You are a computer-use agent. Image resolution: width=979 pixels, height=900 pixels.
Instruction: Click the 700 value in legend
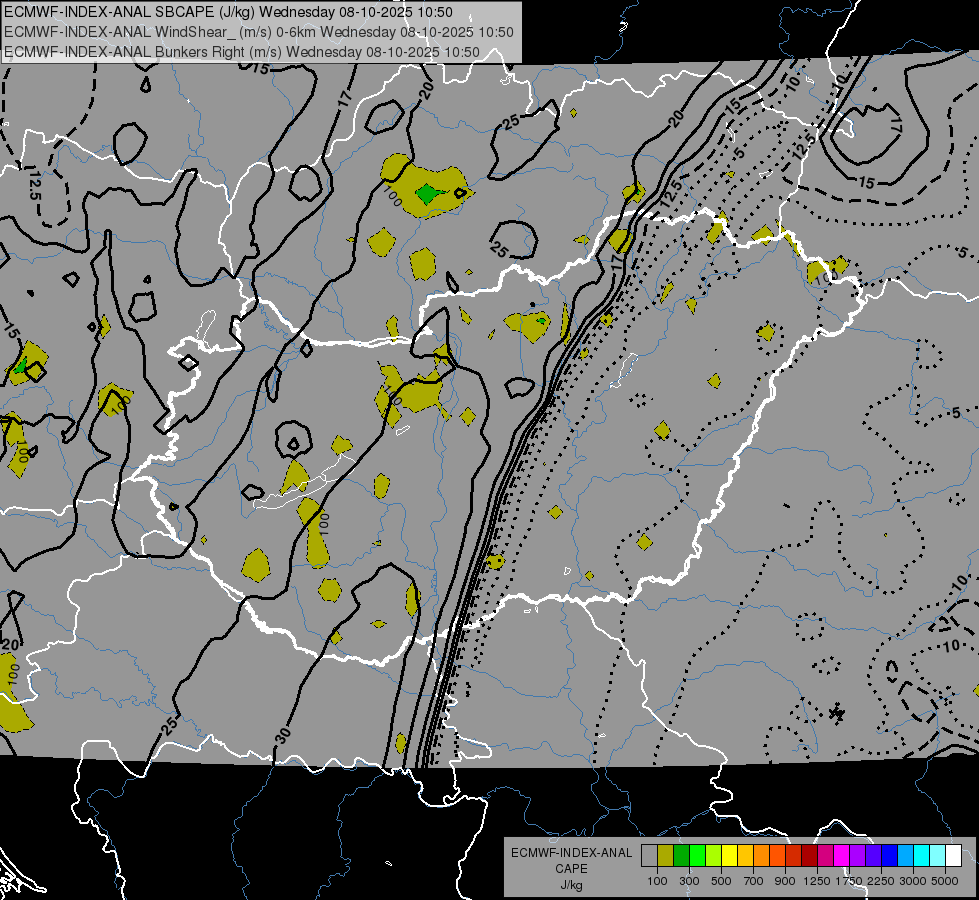[x=754, y=881]
